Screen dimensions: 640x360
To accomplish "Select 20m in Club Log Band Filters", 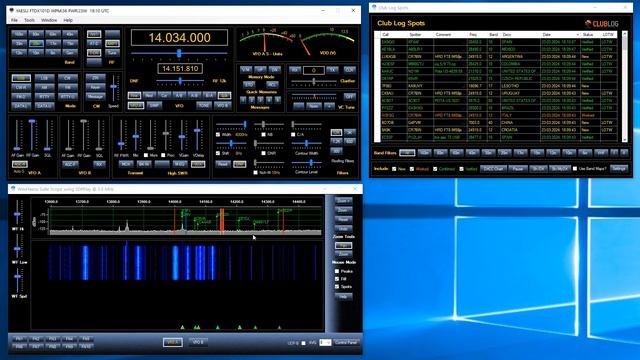I will [504, 153].
